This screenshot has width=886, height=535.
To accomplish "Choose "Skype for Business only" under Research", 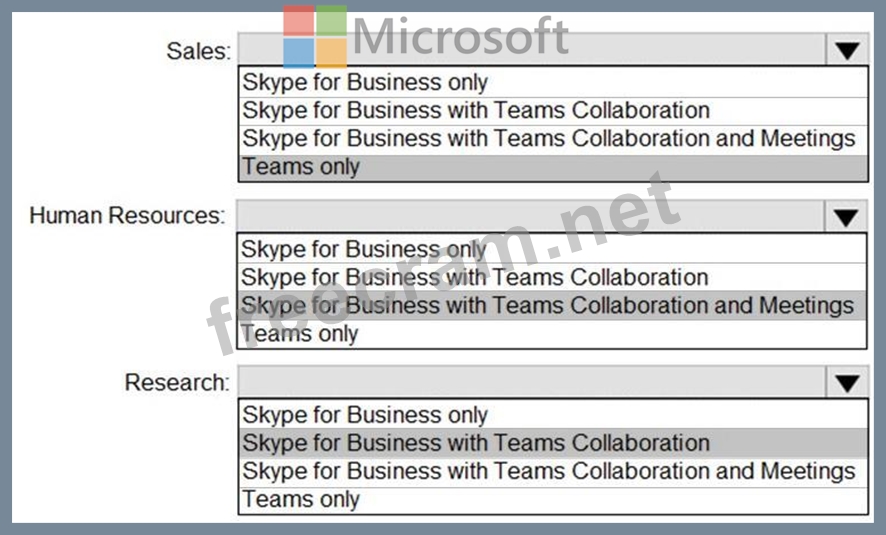I will (x=365, y=415).
